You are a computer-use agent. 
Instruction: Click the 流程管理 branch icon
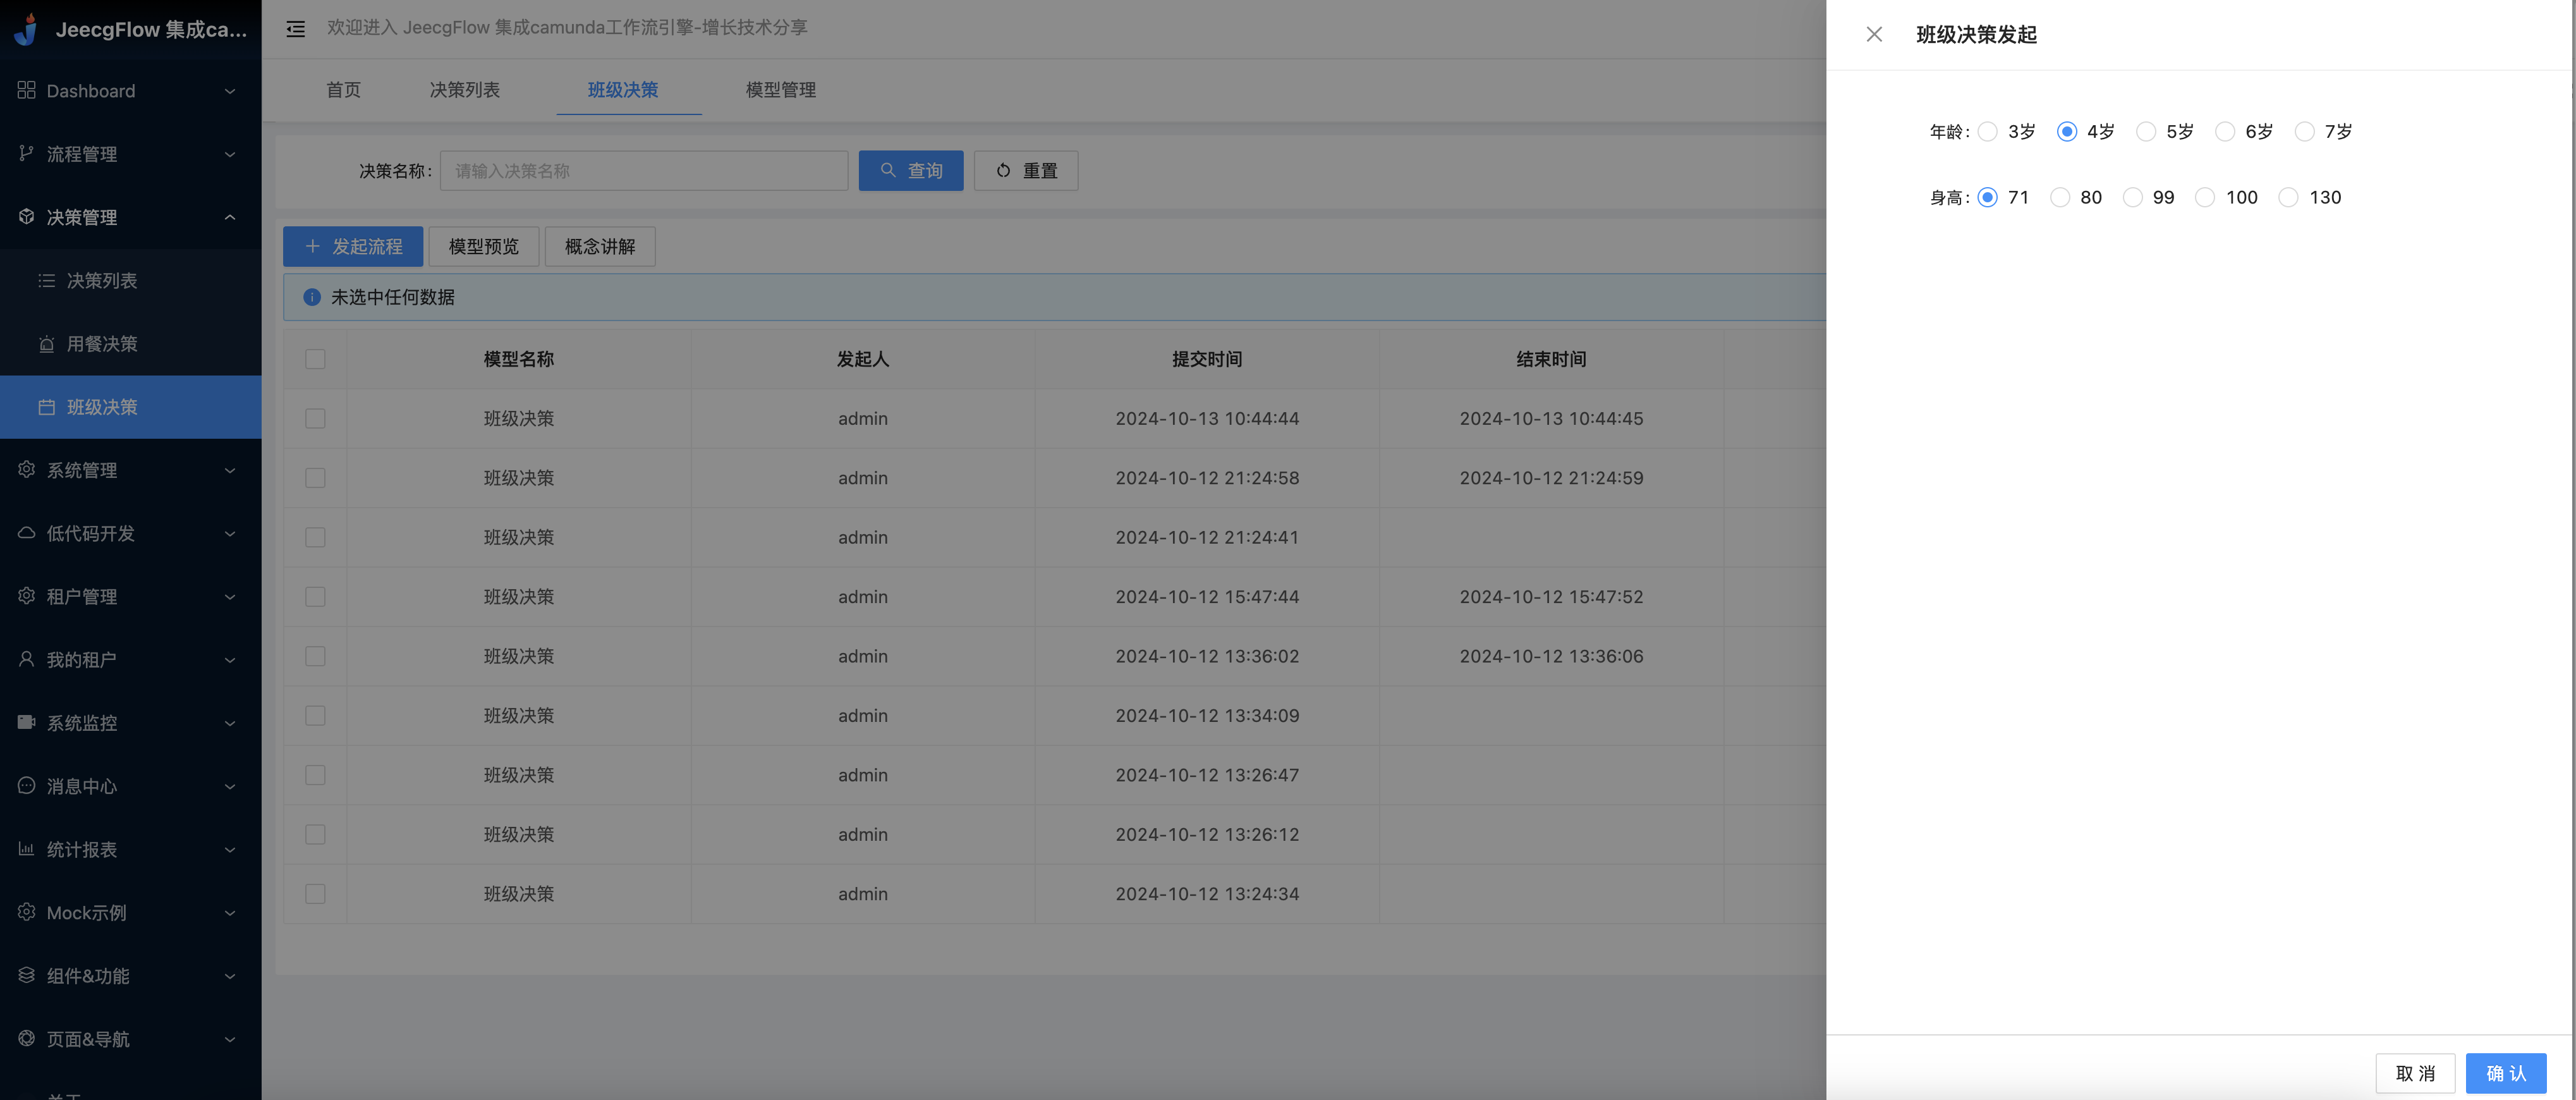pos(26,154)
